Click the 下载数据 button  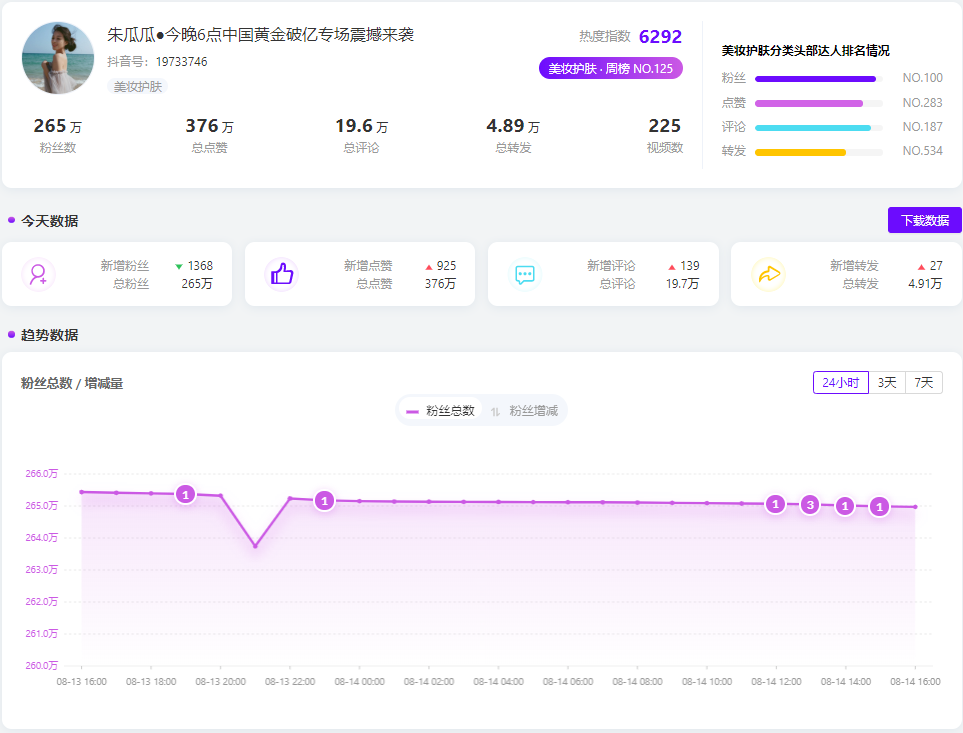924,220
